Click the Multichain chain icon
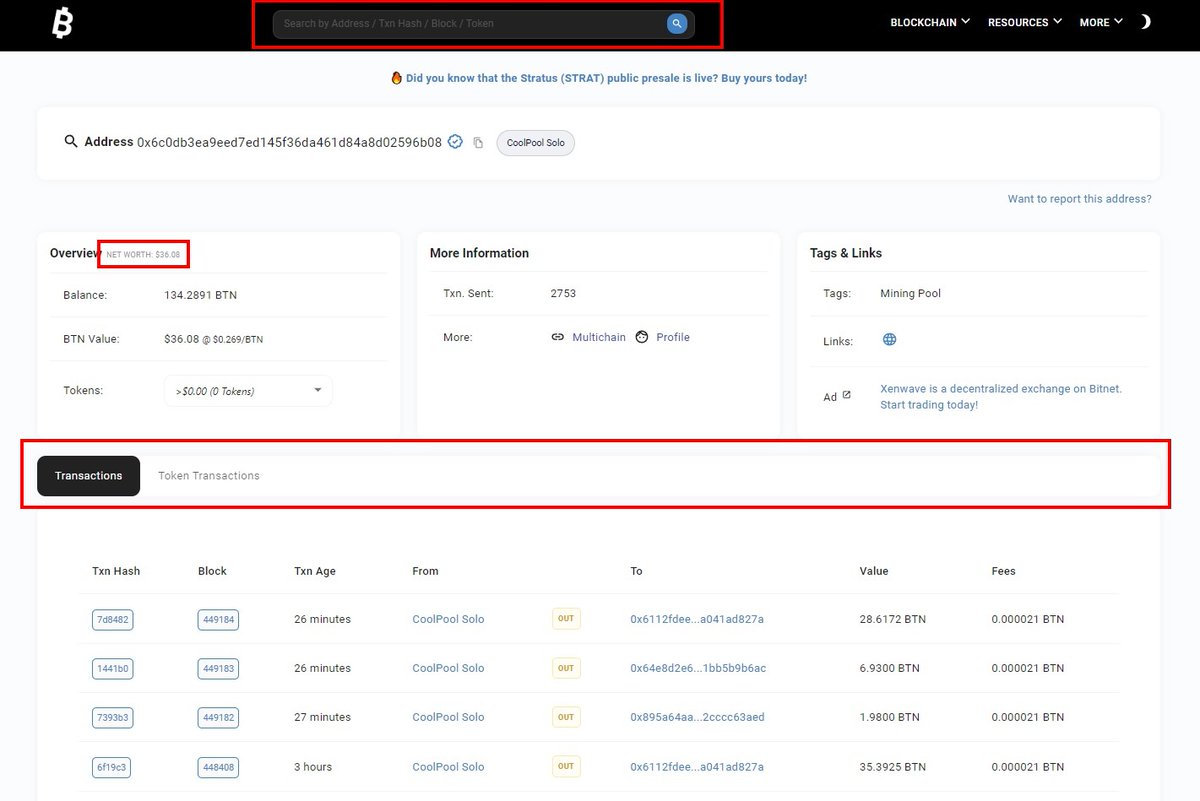The height and width of the screenshot is (801, 1200). tap(558, 337)
